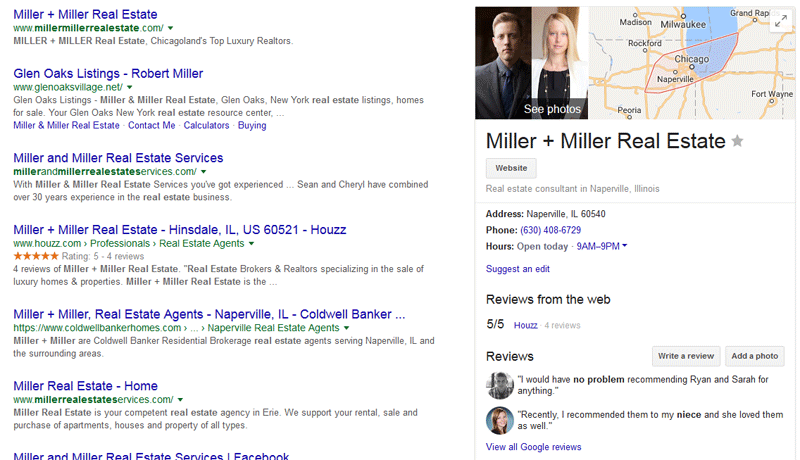Image resolution: width=800 pixels, height=460 pixels.
Task: Open the Houzz Hinsdale, IL result title
Action: [180, 229]
